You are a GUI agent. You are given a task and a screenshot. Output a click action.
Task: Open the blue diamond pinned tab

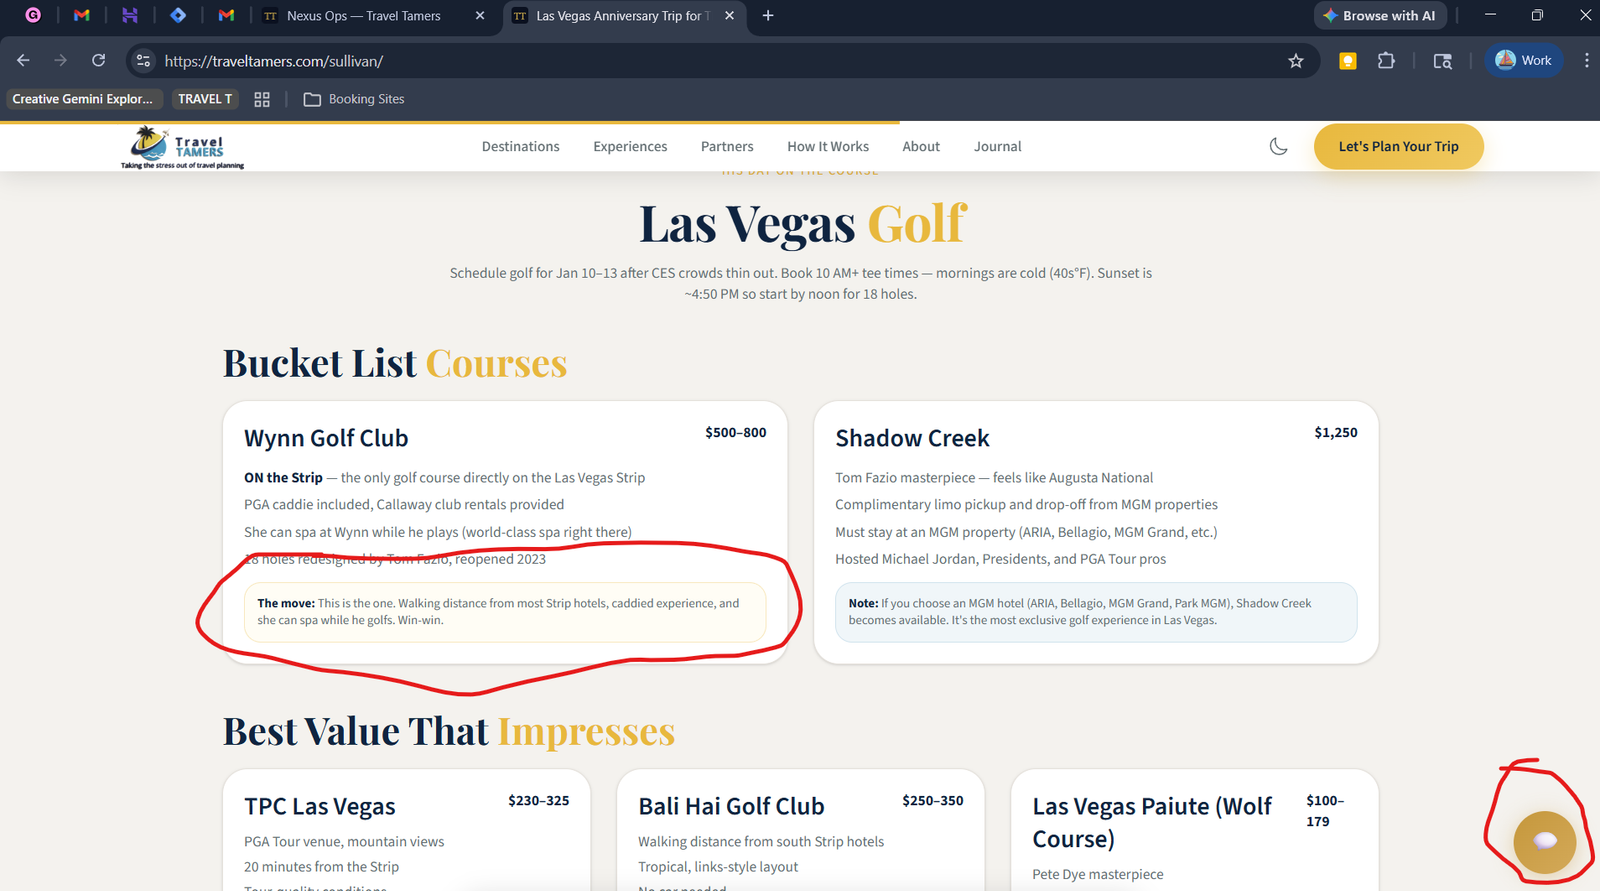(178, 15)
